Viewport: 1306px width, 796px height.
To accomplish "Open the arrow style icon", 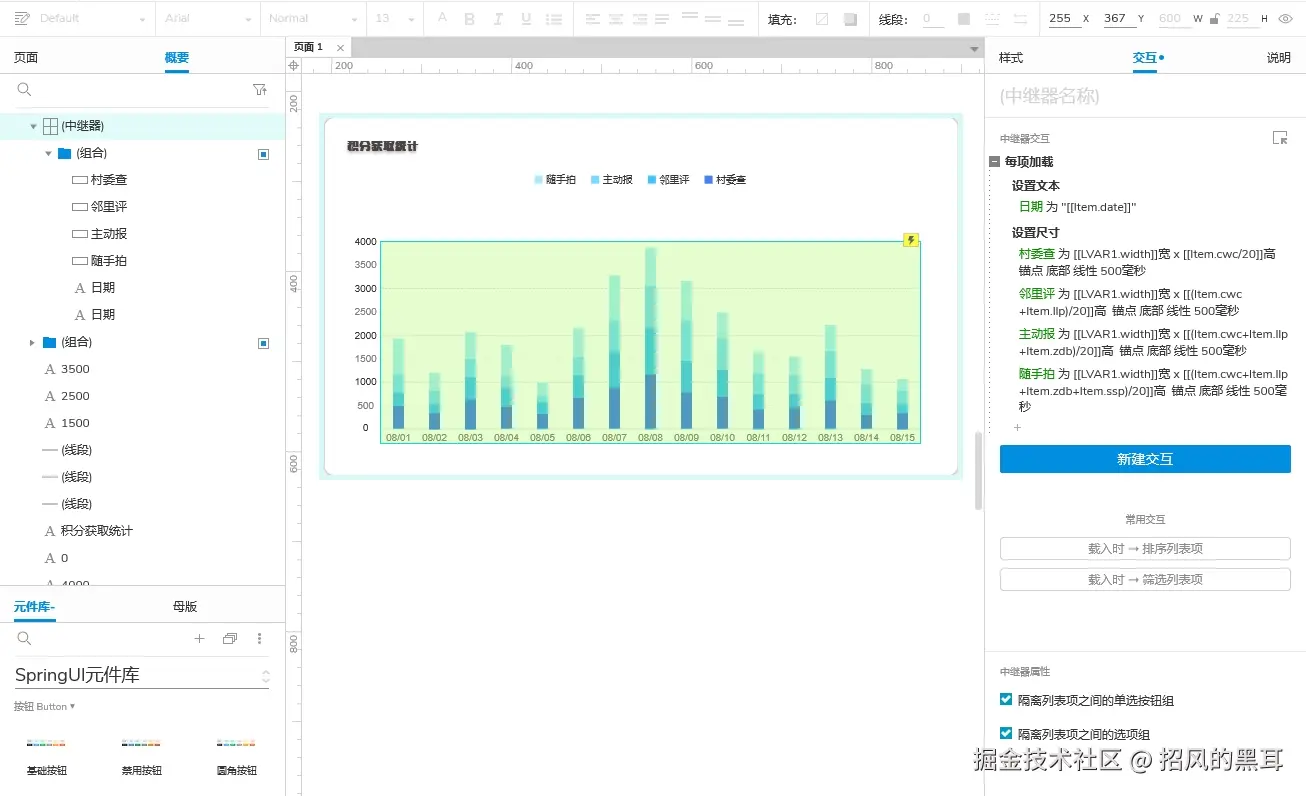I will point(1020,18).
